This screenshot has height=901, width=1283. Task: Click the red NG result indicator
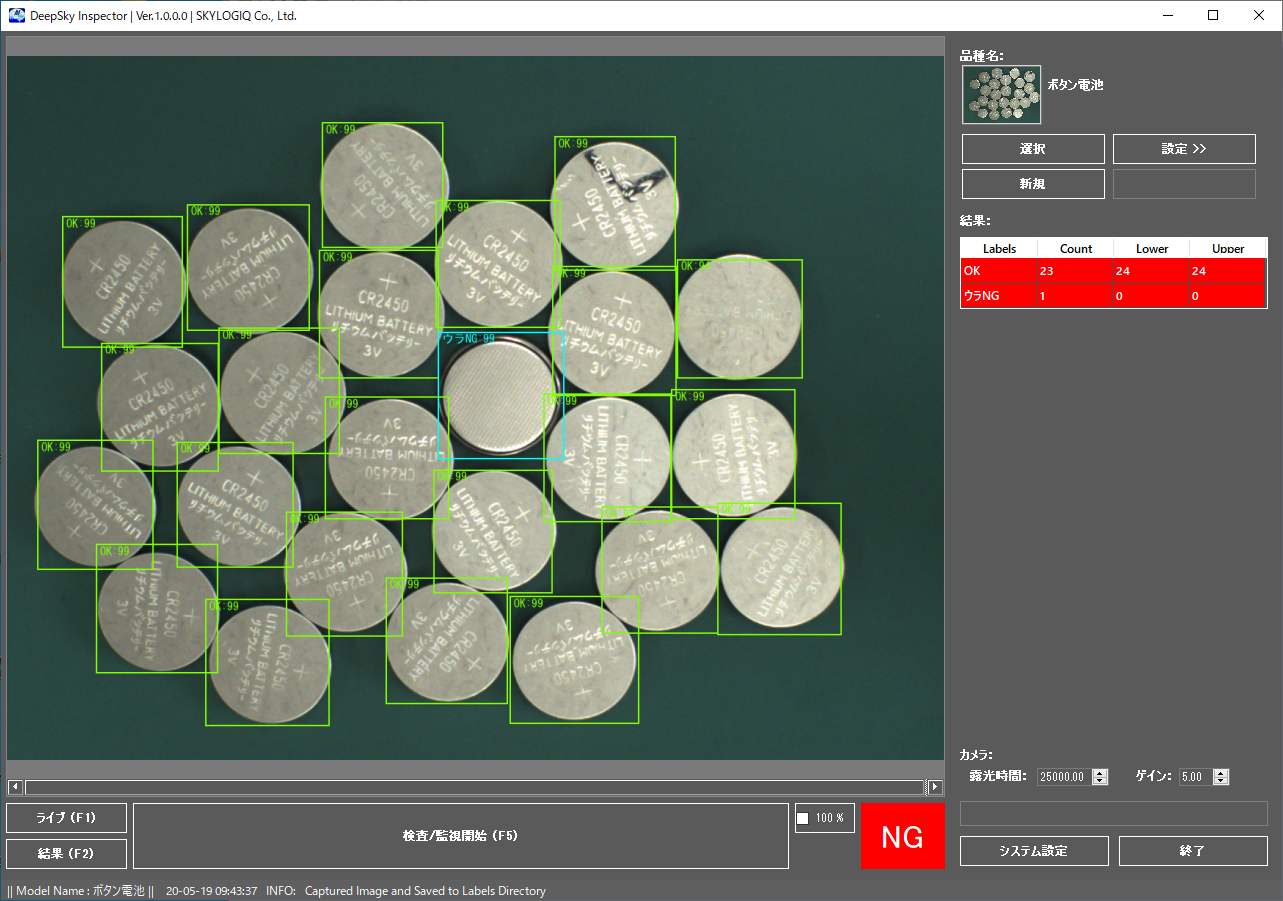[x=903, y=837]
